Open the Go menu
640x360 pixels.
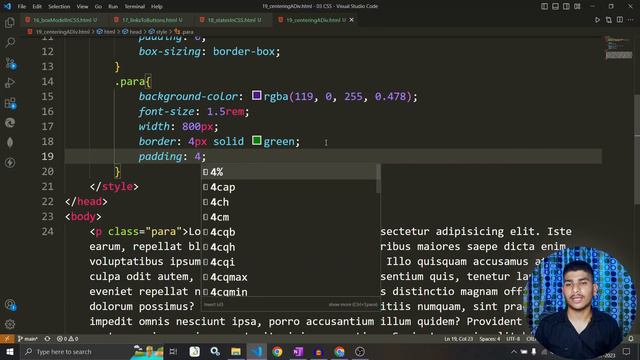tap(98, 7)
